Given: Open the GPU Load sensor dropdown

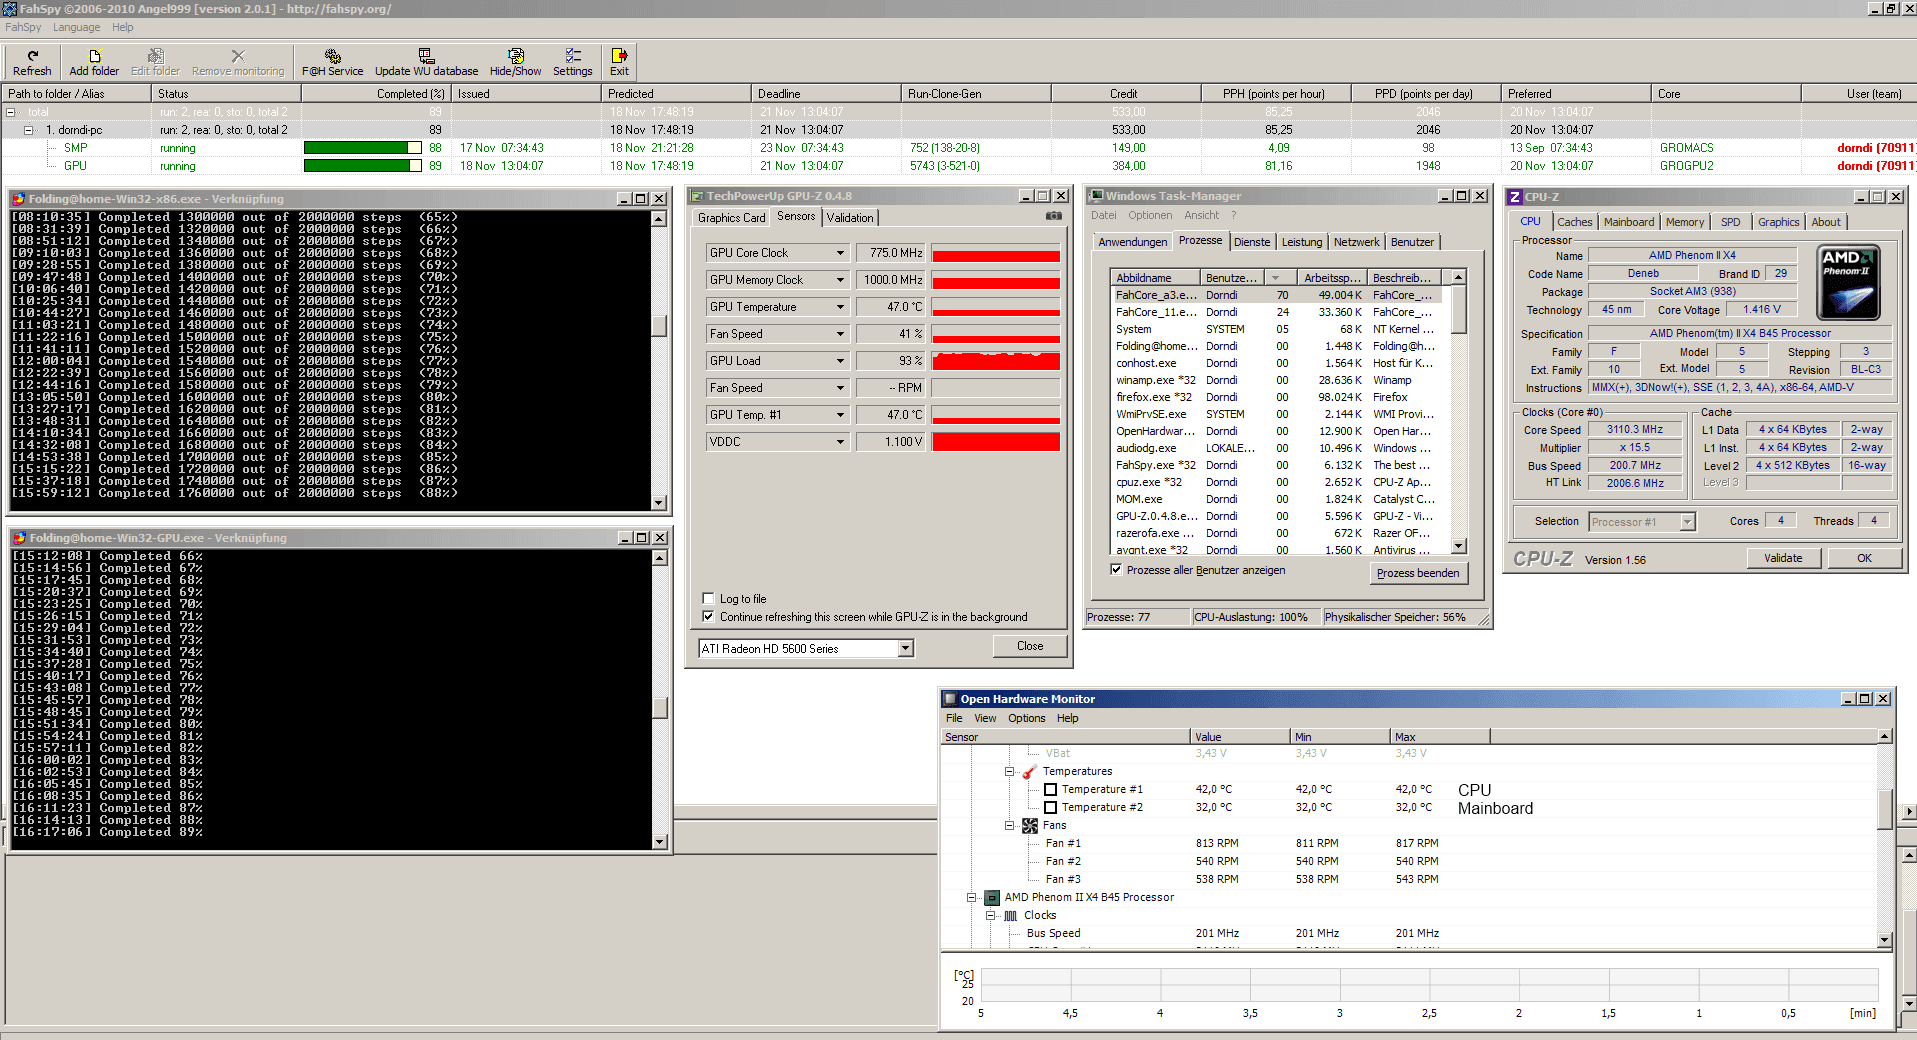Looking at the screenshot, I should pos(840,361).
